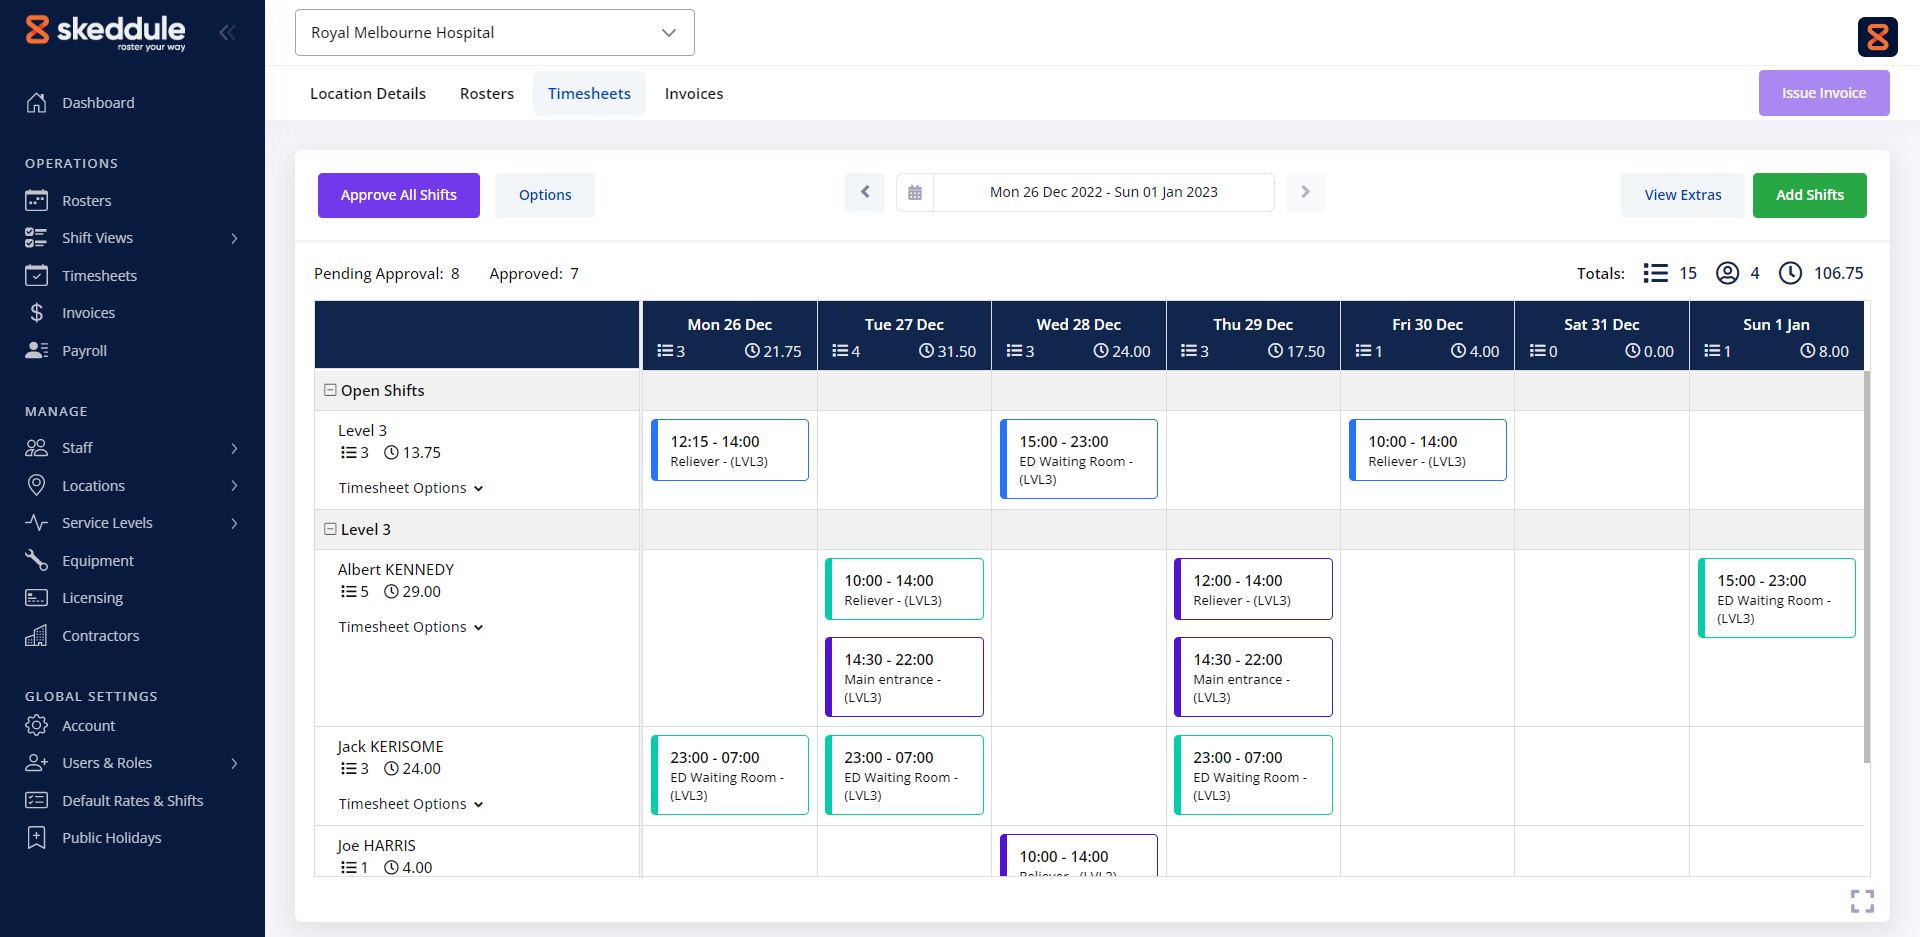This screenshot has height=937, width=1920.
Task: Open Public Holidays settings
Action: click(111, 838)
